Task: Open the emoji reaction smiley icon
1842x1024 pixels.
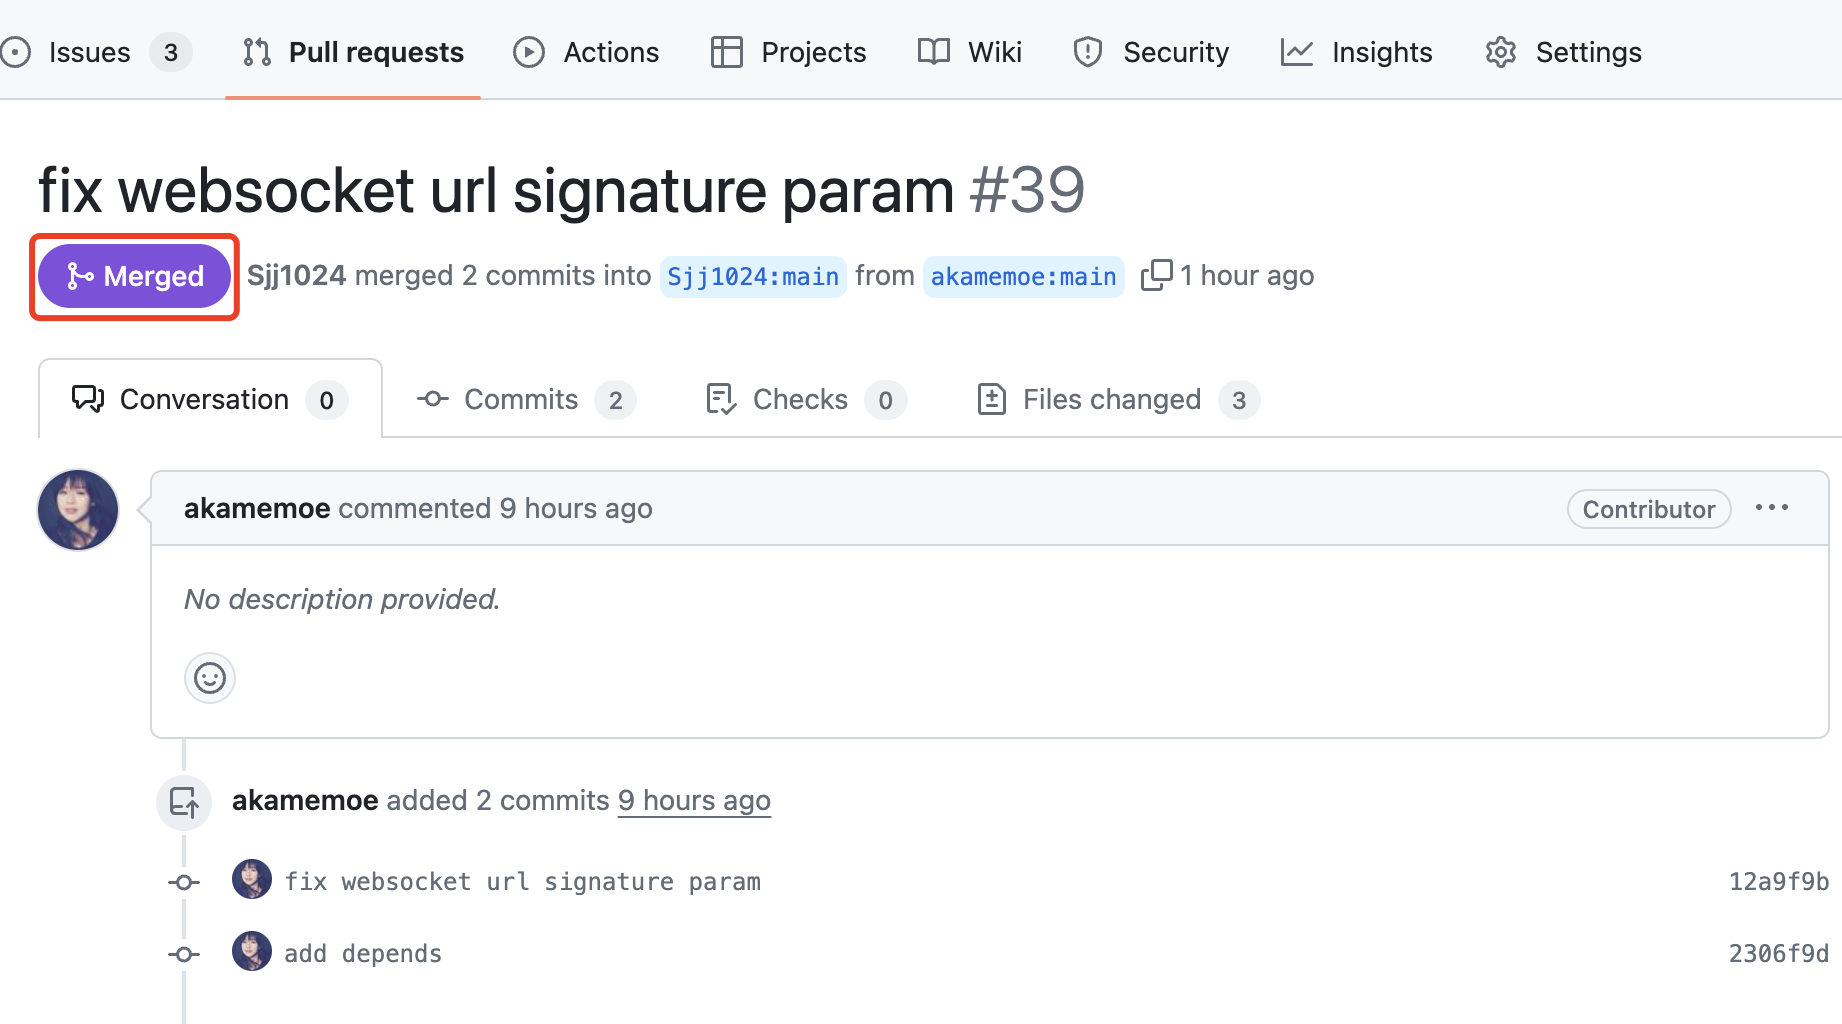Action: (x=209, y=677)
